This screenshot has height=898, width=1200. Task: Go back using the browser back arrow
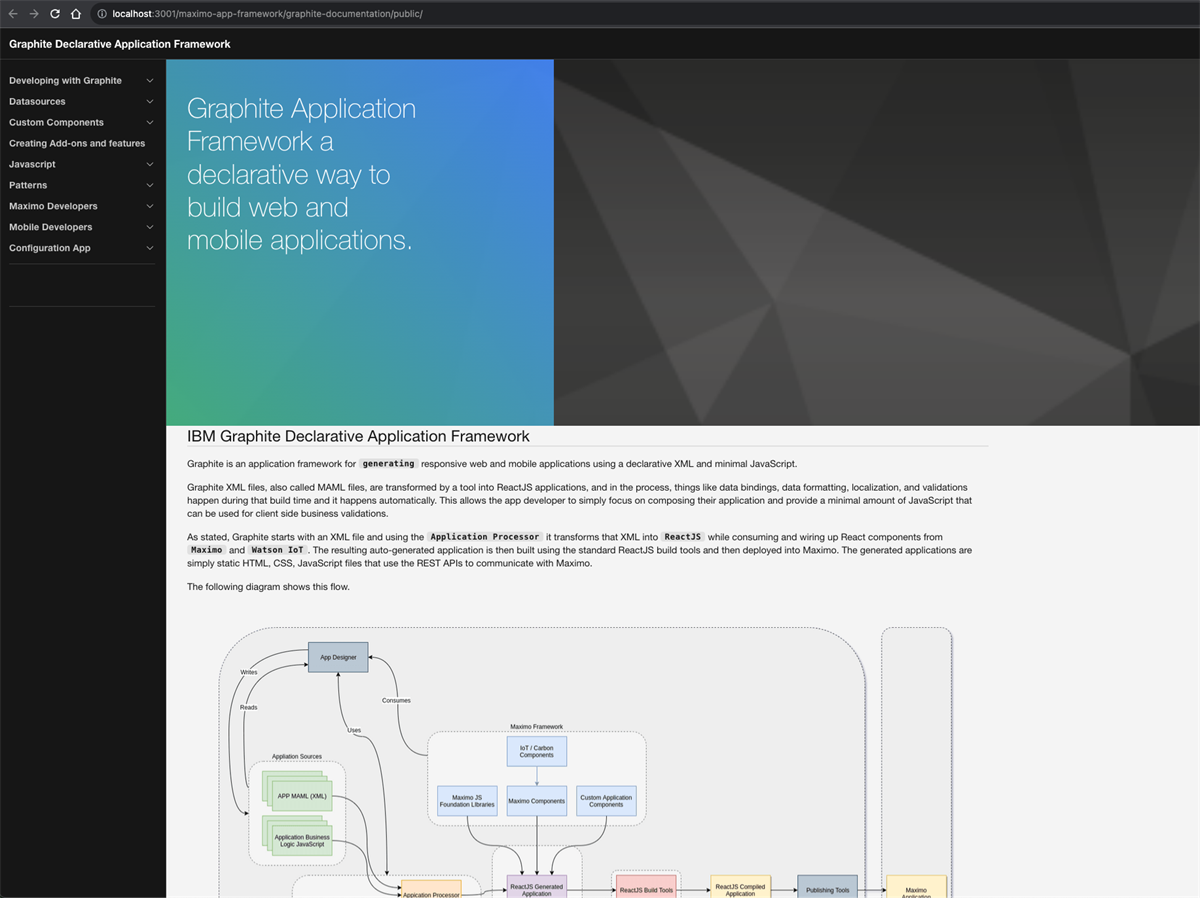[13, 14]
